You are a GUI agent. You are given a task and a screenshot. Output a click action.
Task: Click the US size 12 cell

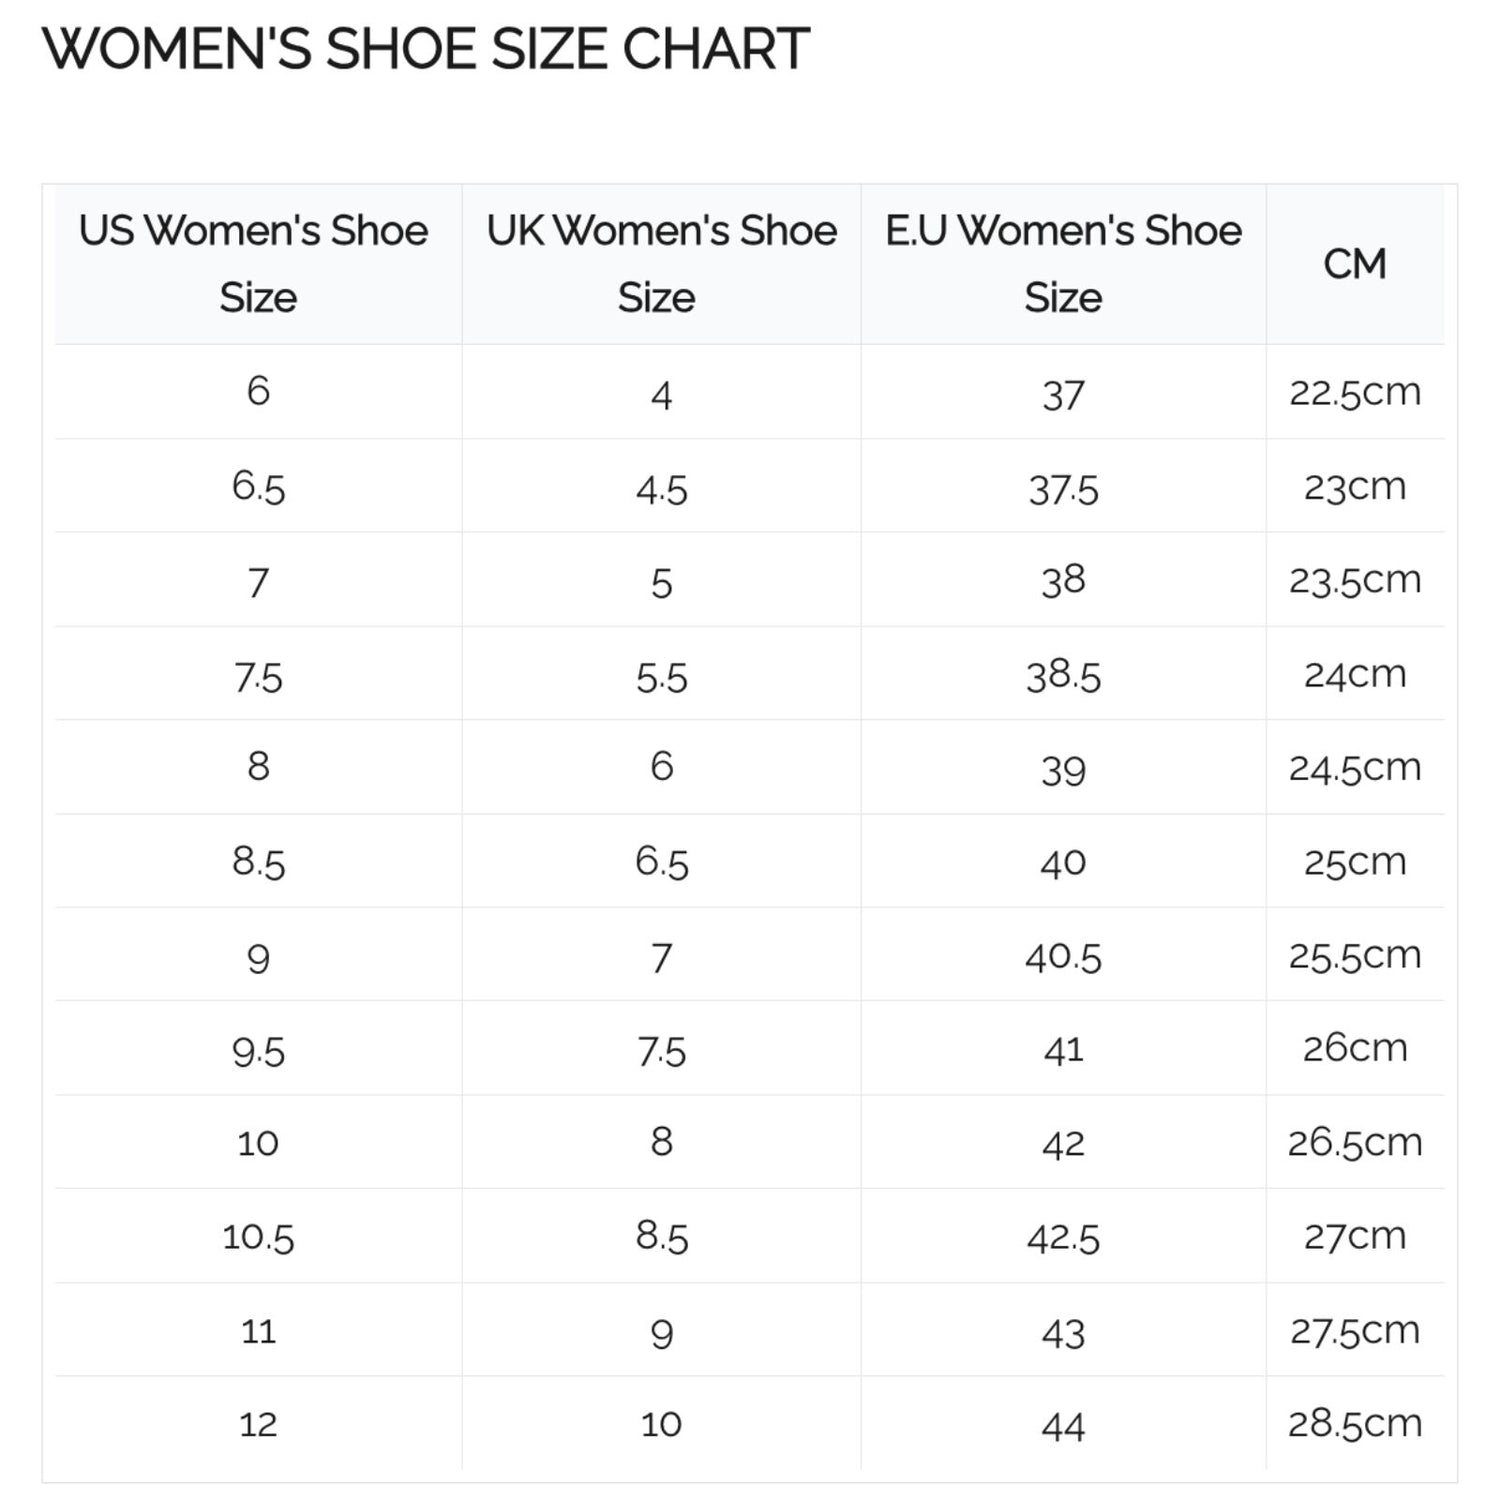258,1424
